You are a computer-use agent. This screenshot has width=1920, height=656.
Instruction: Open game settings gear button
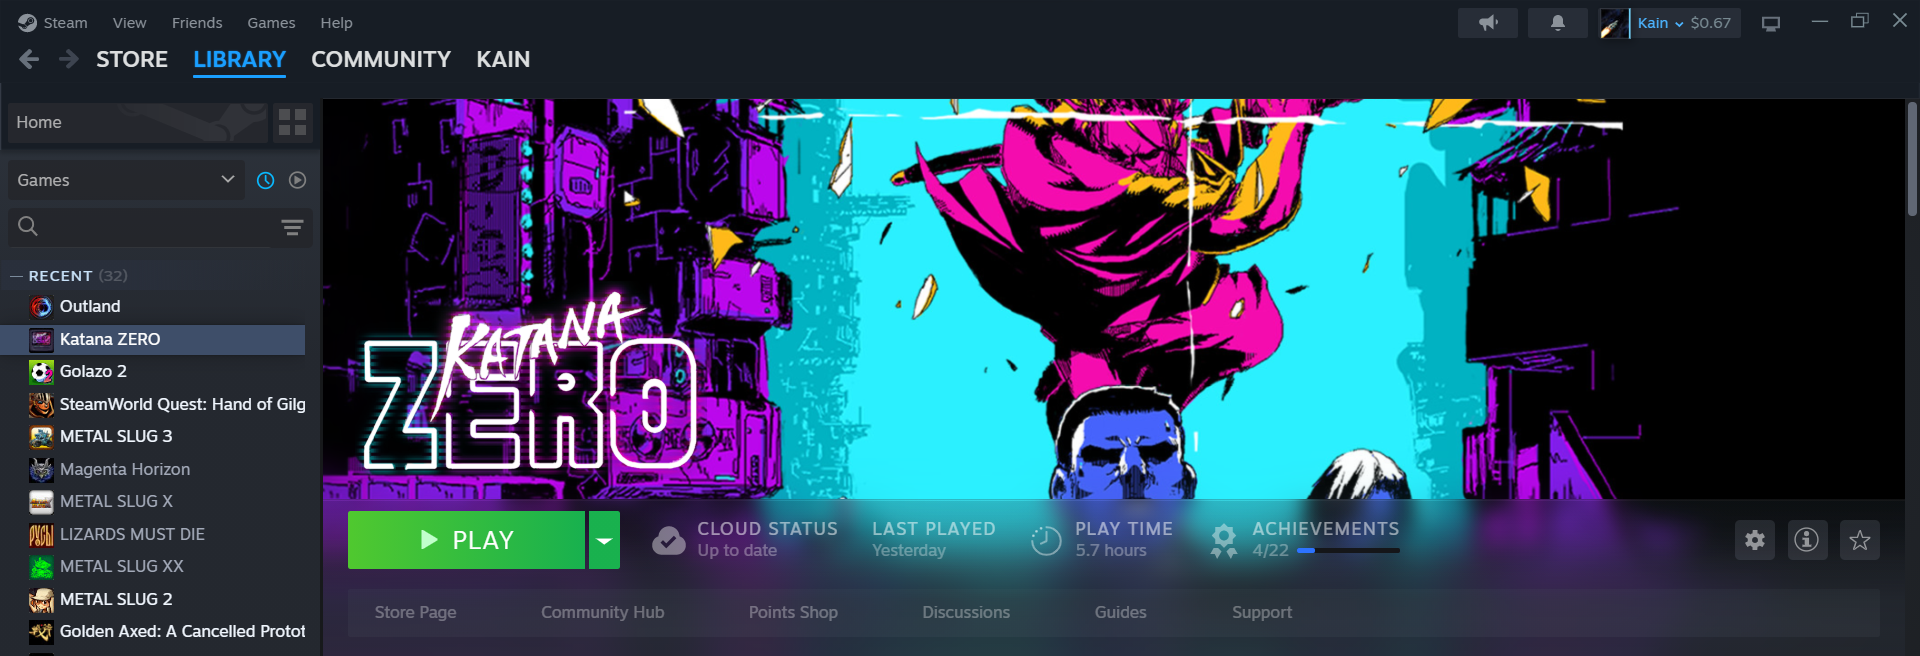1755,540
